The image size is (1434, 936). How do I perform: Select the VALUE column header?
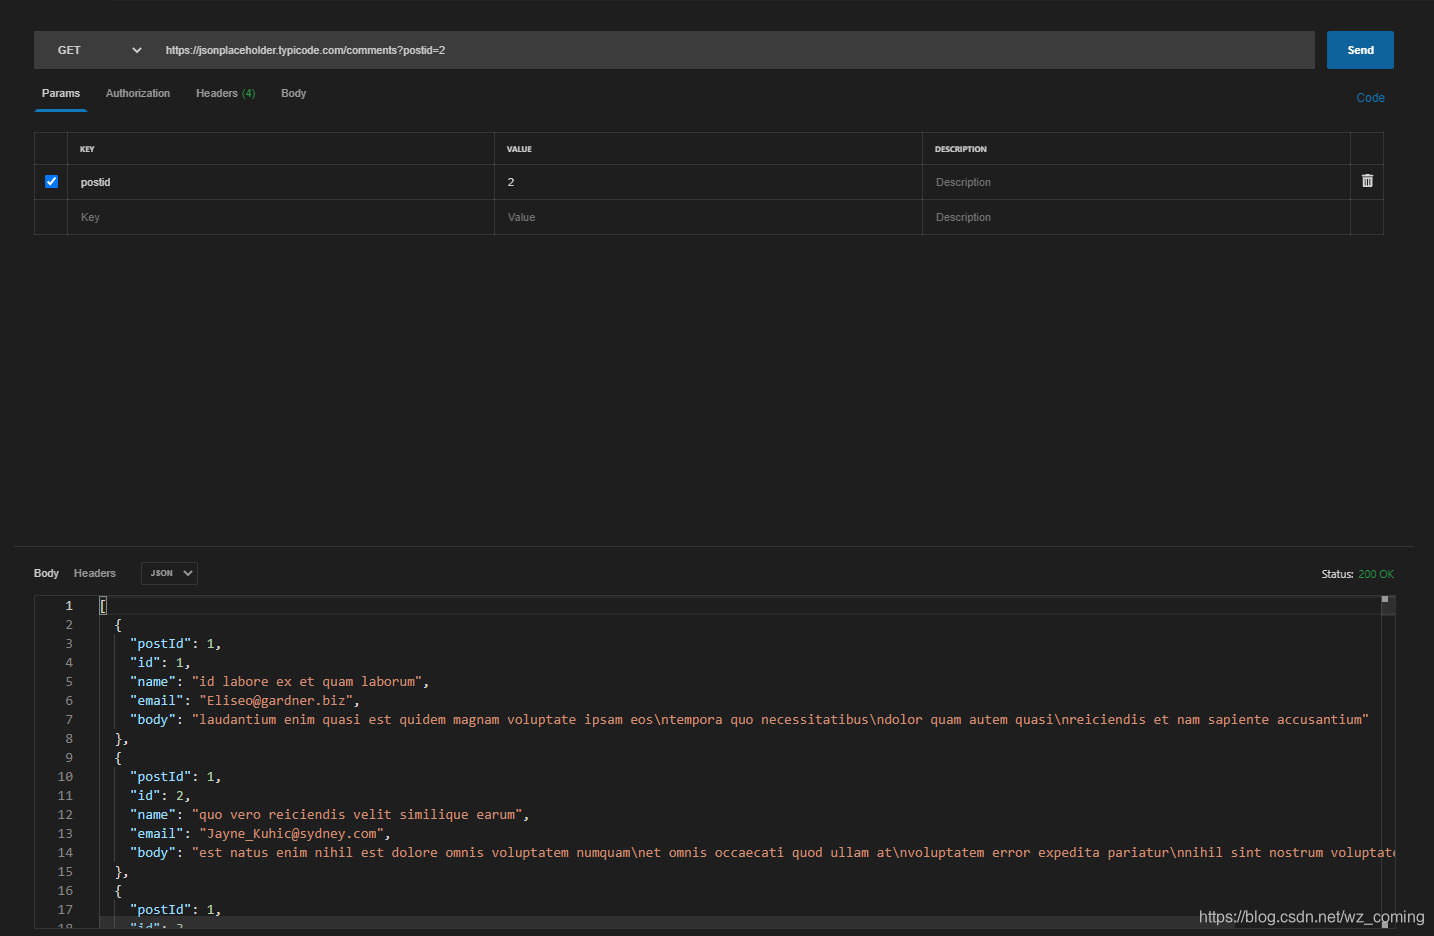coord(519,149)
